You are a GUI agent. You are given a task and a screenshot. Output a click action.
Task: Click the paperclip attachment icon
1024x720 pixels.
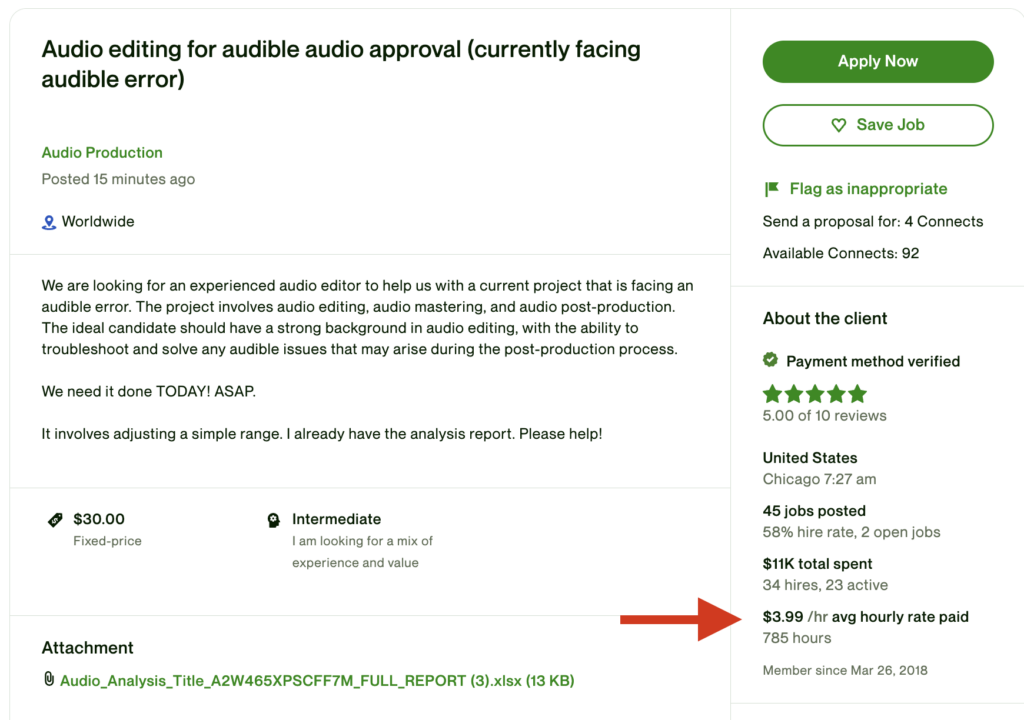pos(48,680)
